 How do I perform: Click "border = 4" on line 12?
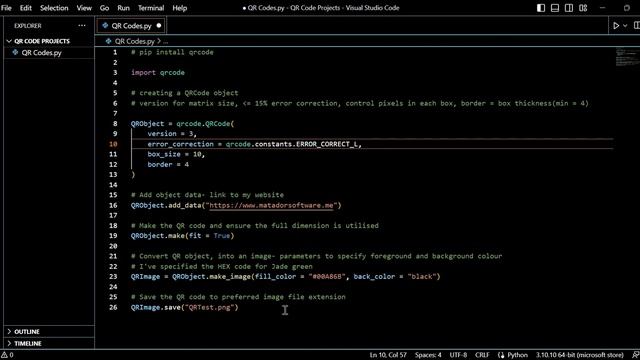point(168,164)
